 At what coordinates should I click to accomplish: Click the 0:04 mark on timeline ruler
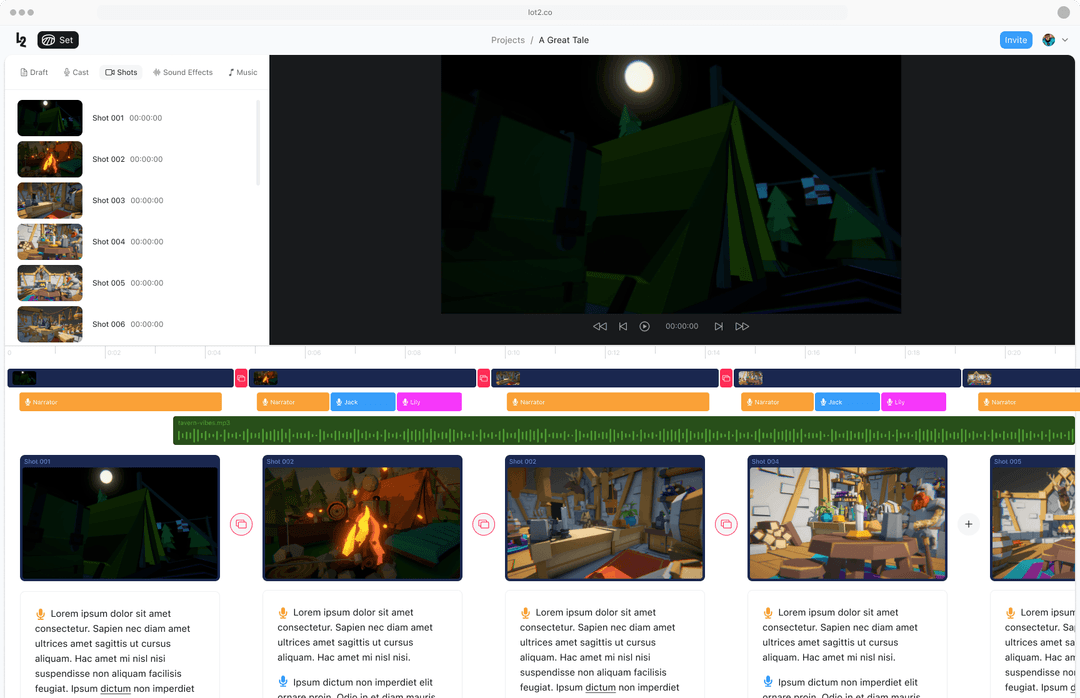tap(214, 353)
